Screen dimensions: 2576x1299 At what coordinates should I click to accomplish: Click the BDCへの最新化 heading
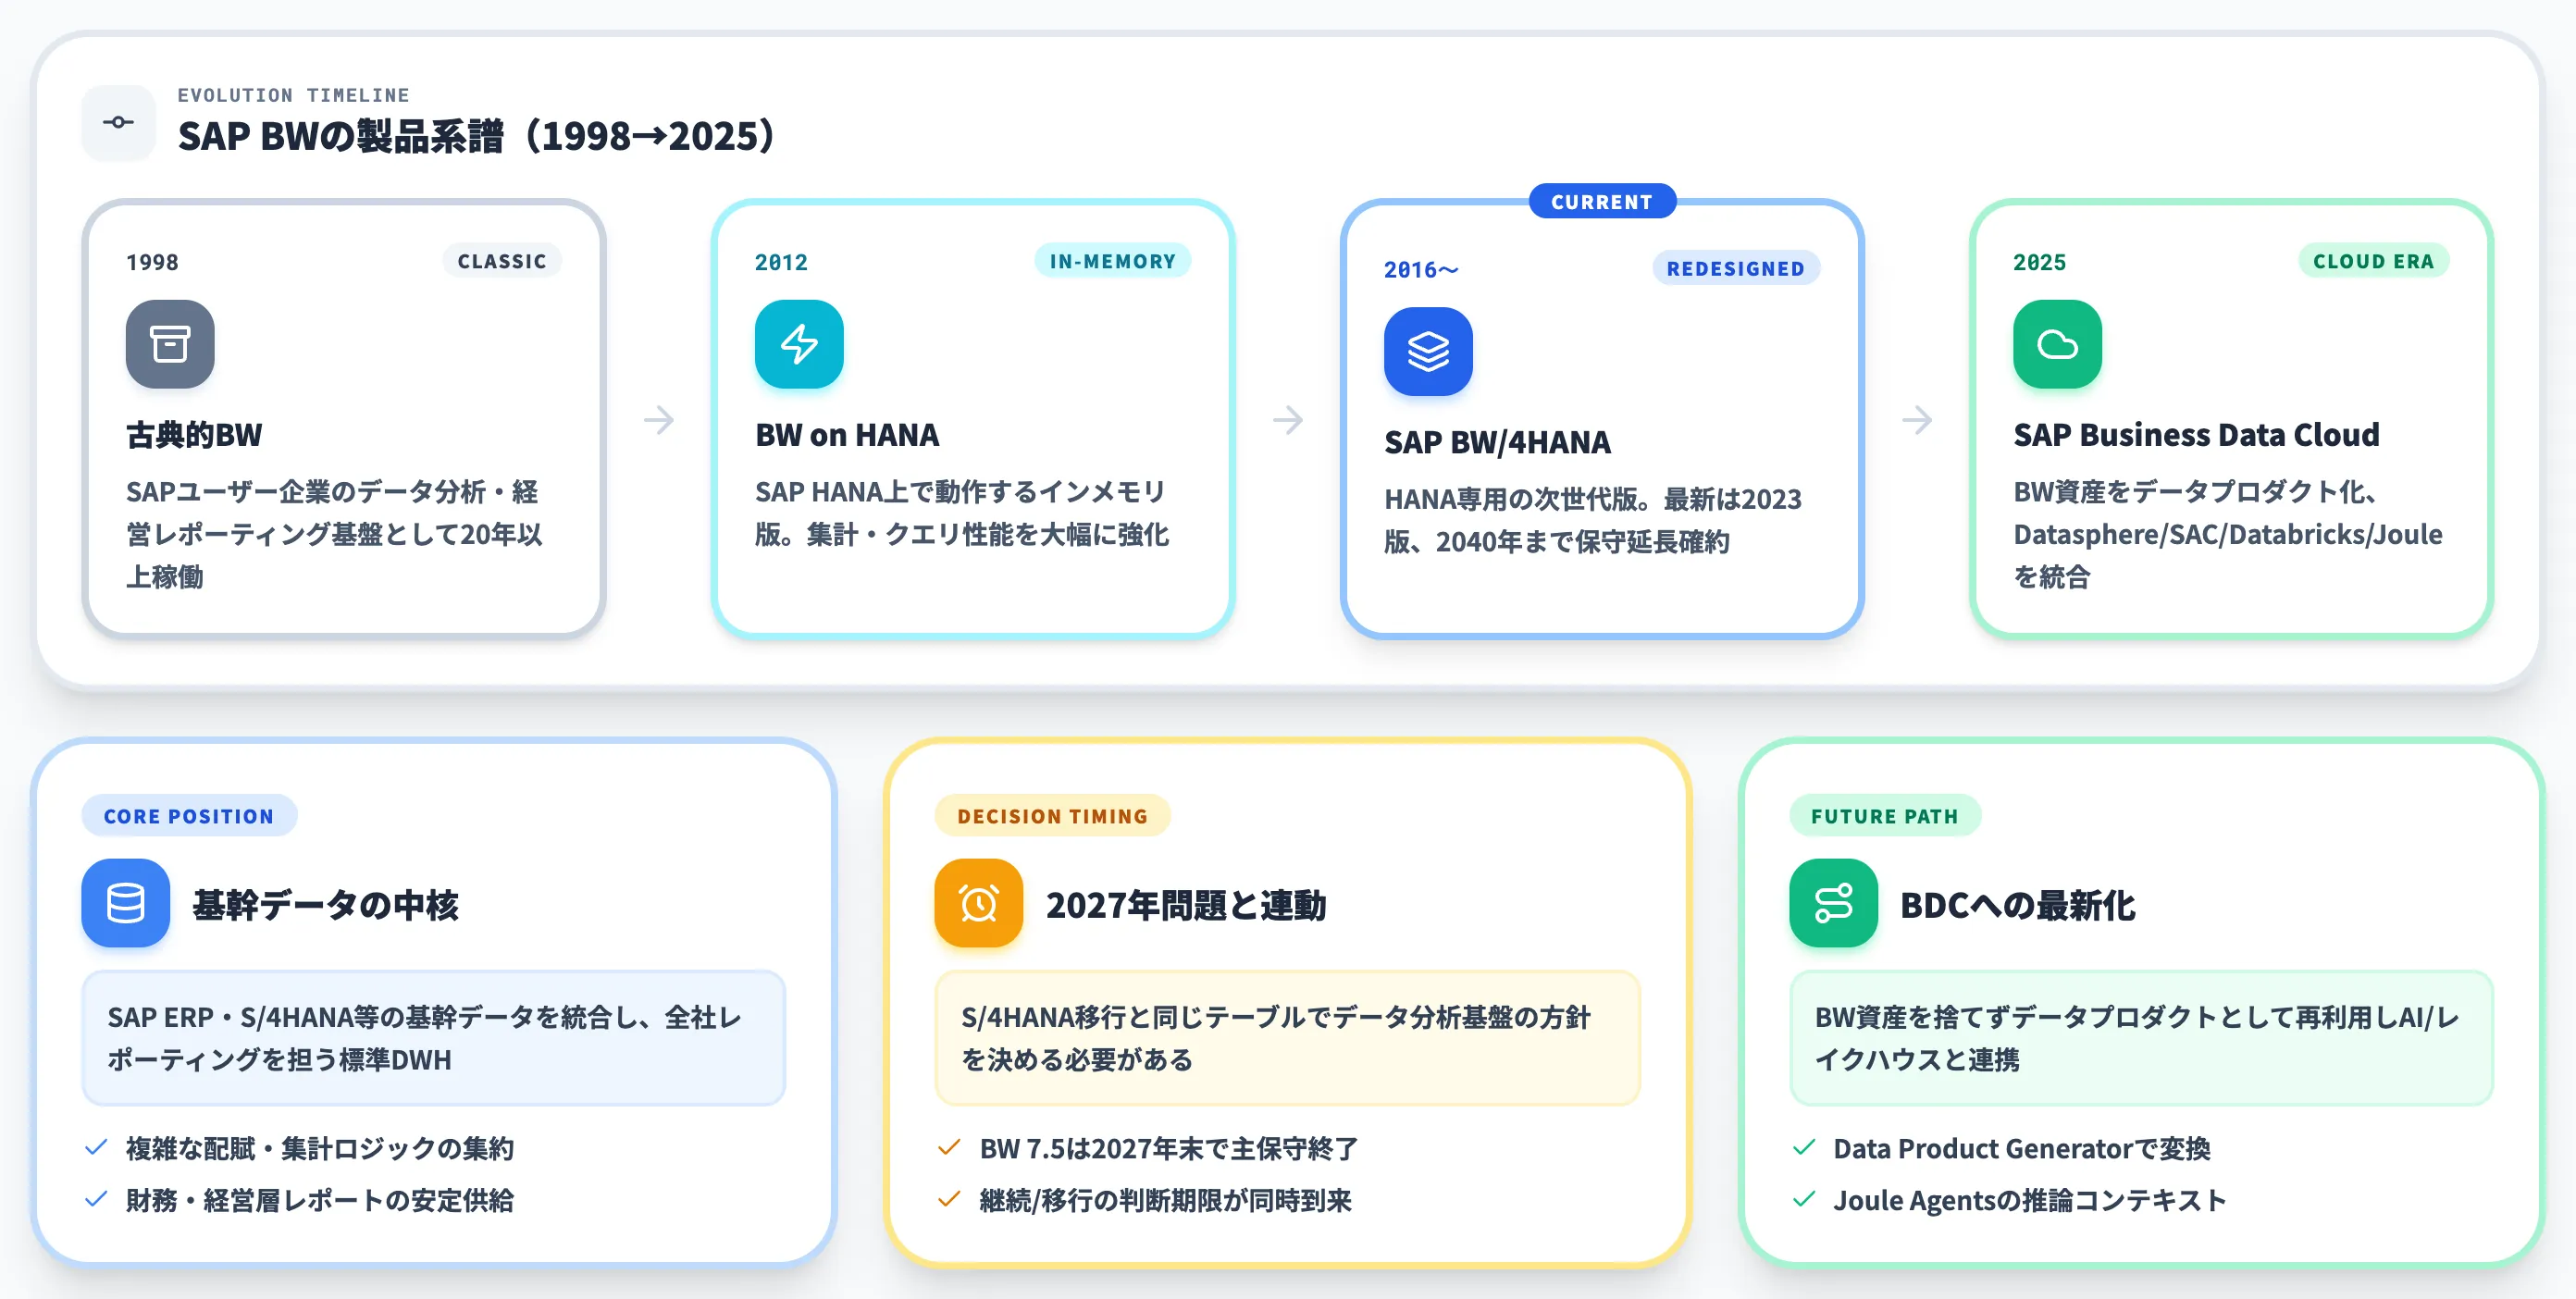click(x=2018, y=905)
